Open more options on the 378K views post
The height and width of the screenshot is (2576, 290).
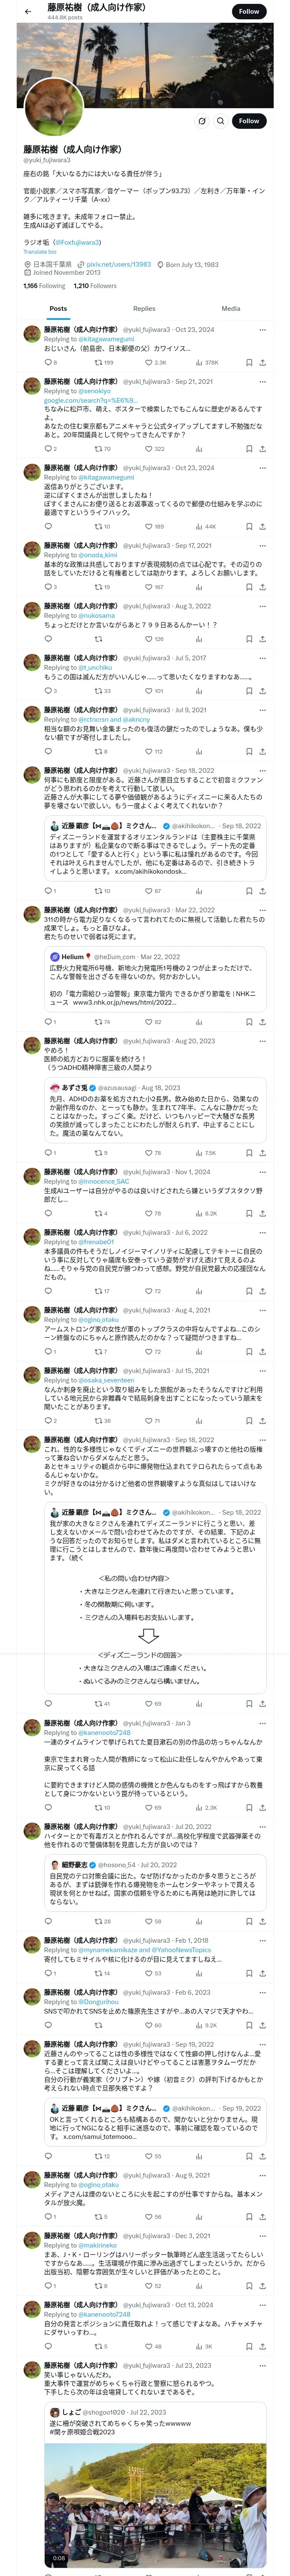click(x=262, y=329)
